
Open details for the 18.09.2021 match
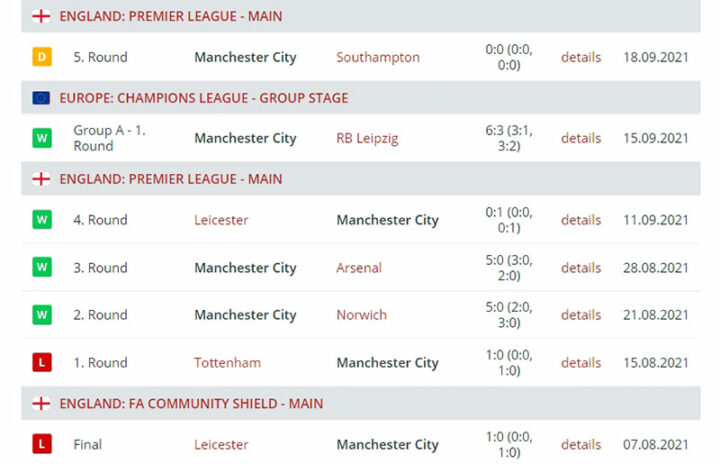click(x=581, y=57)
